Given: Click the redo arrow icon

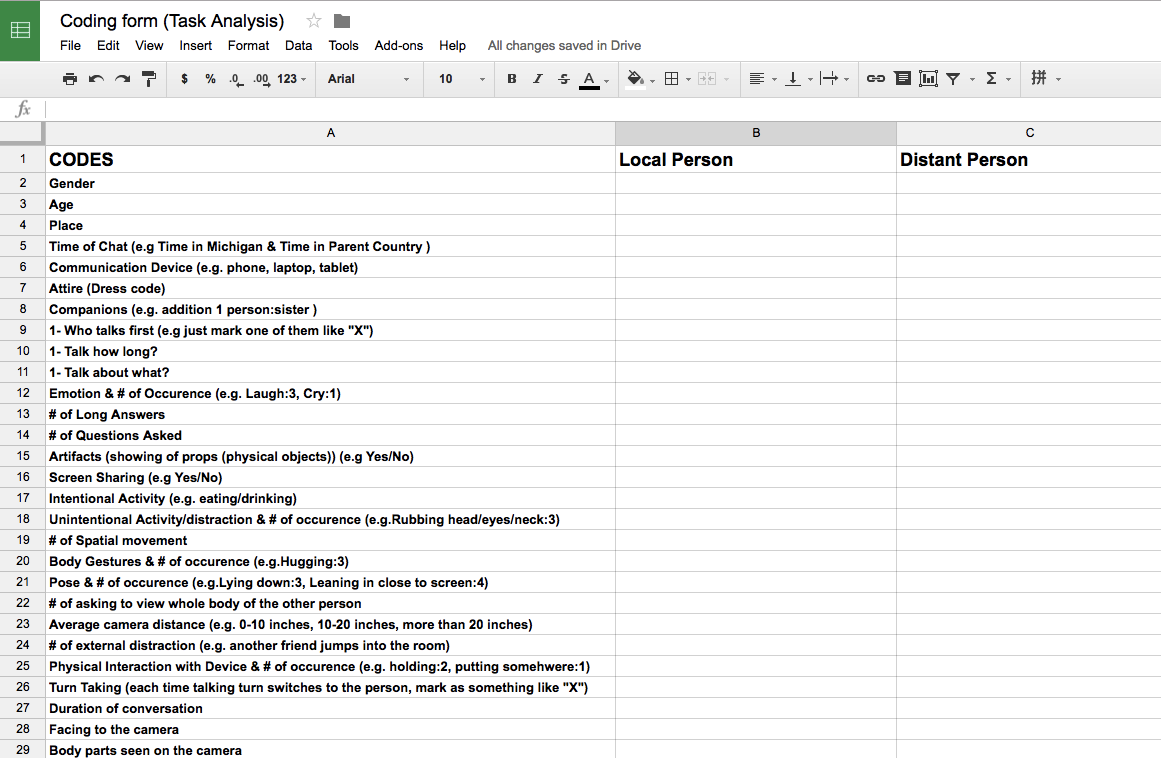Looking at the screenshot, I should click(x=122, y=79).
